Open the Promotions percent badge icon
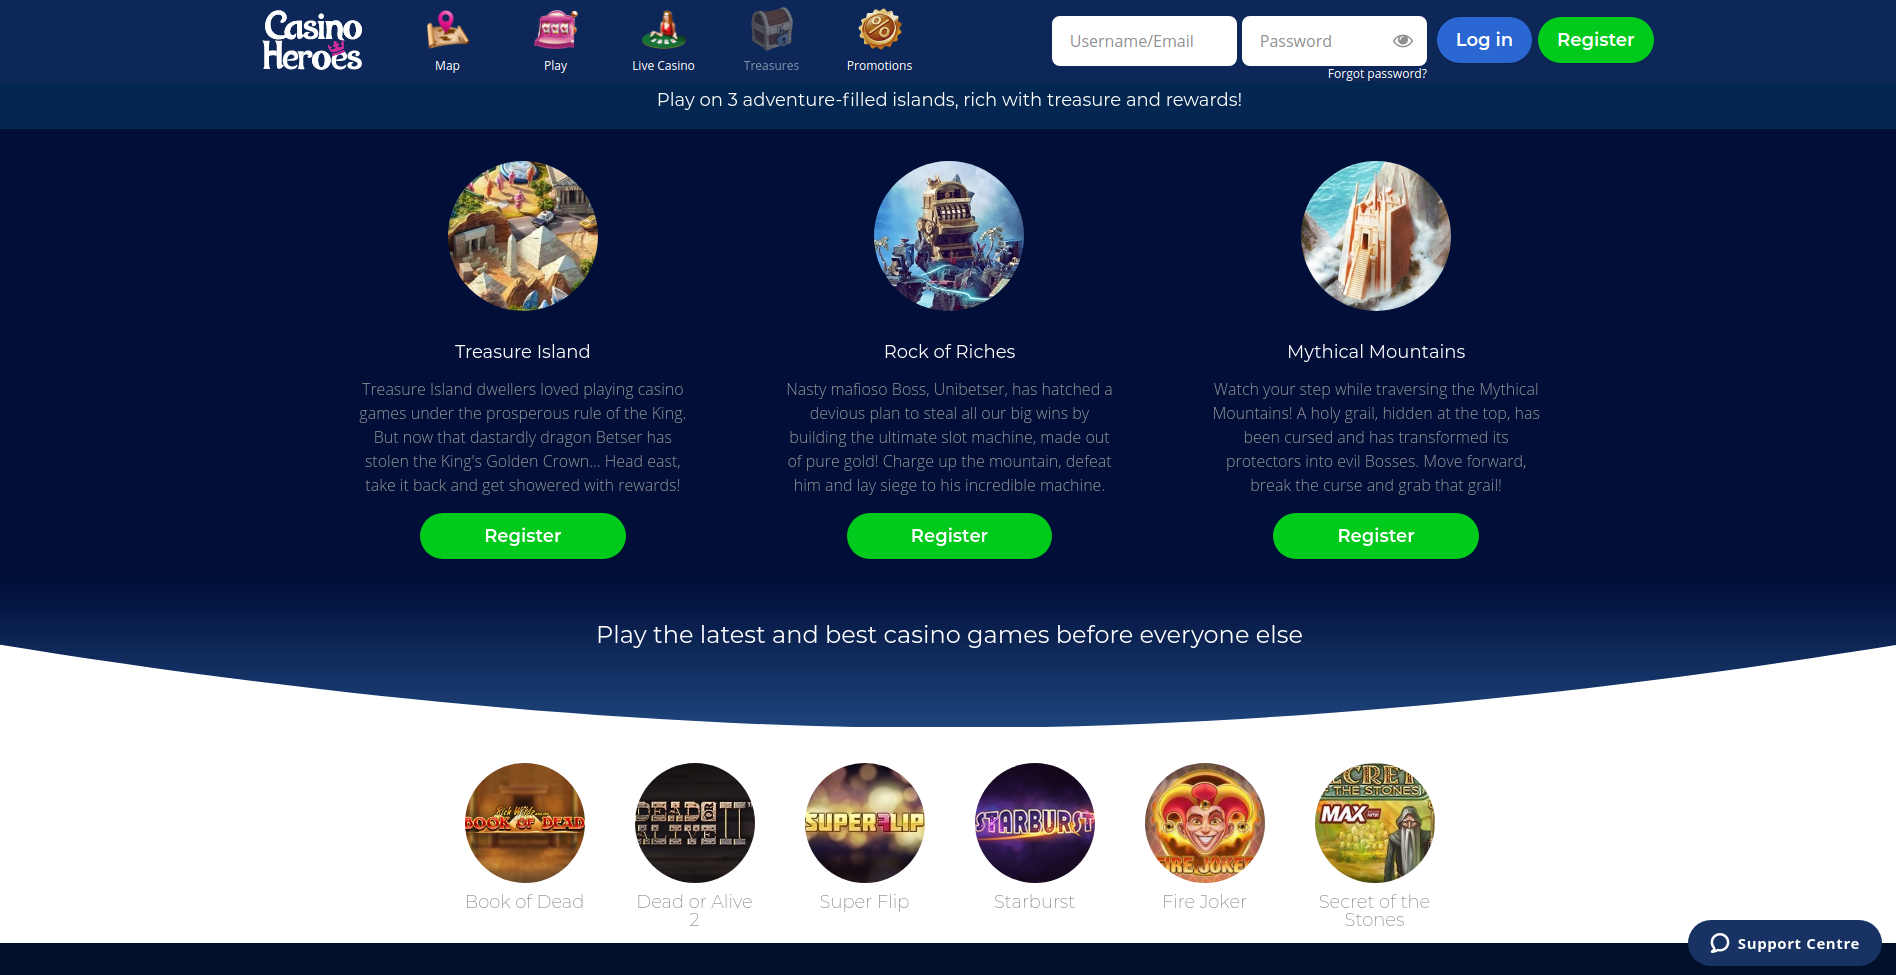 click(879, 30)
